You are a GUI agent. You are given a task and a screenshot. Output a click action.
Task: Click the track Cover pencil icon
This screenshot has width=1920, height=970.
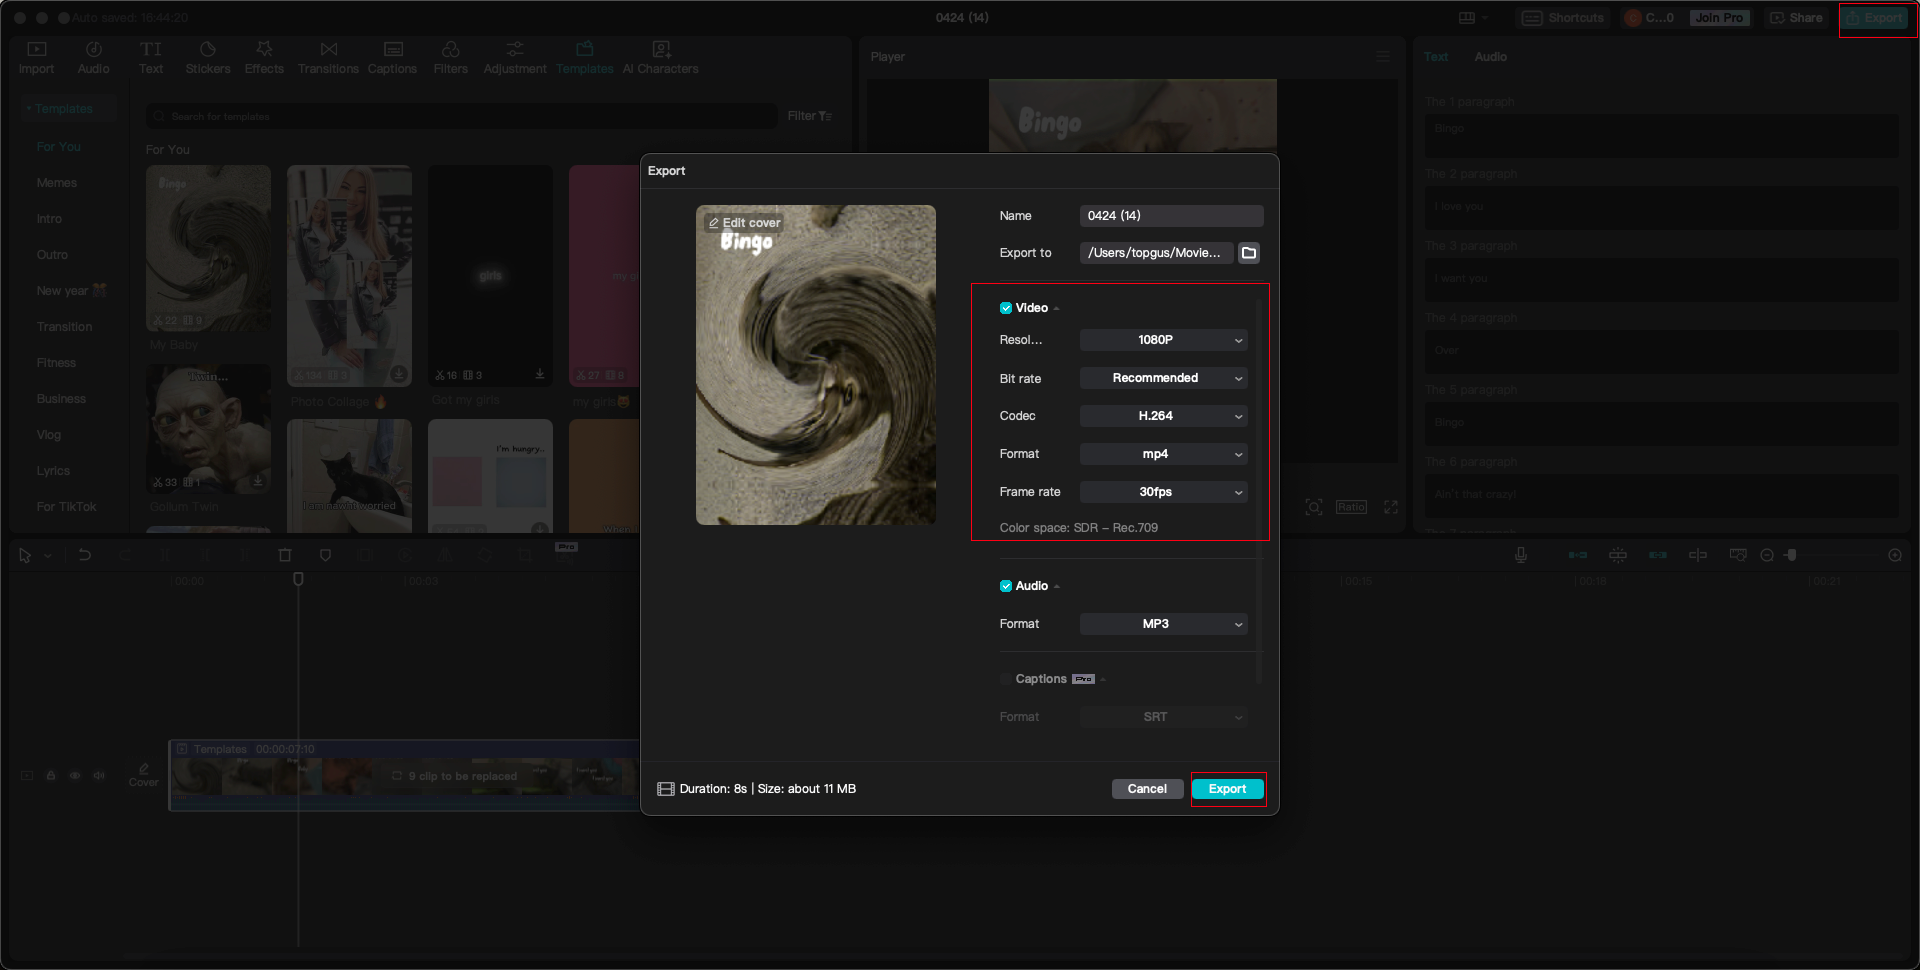[x=144, y=768]
